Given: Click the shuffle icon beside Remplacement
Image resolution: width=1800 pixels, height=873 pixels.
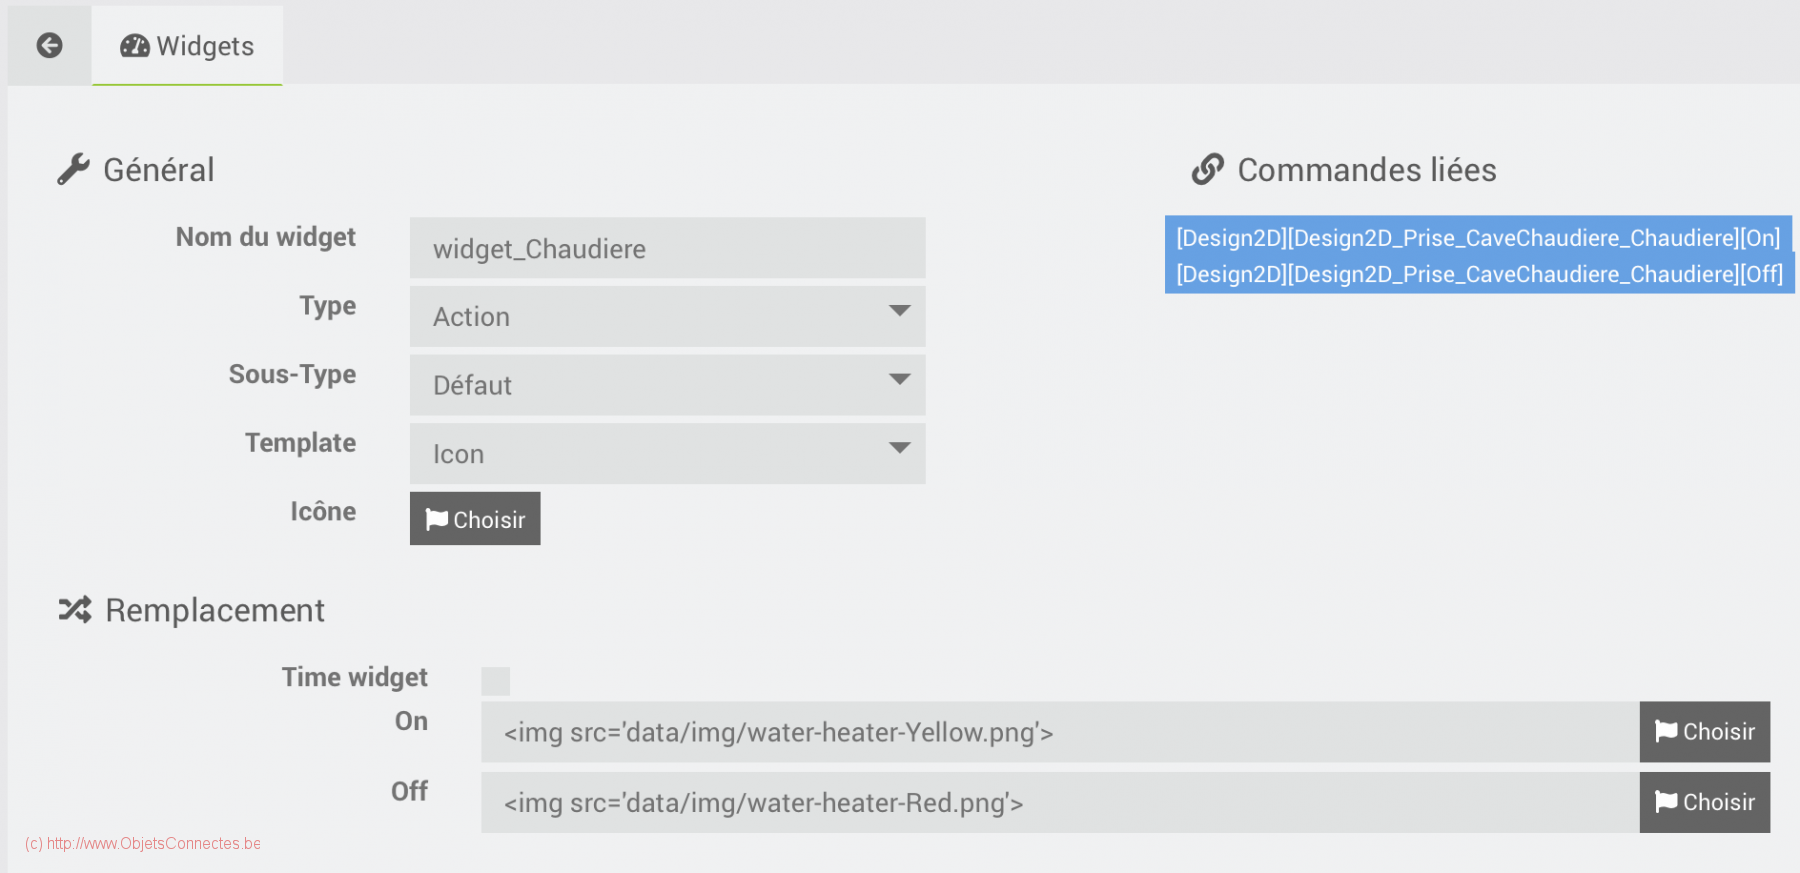Looking at the screenshot, I should point(75,610).
